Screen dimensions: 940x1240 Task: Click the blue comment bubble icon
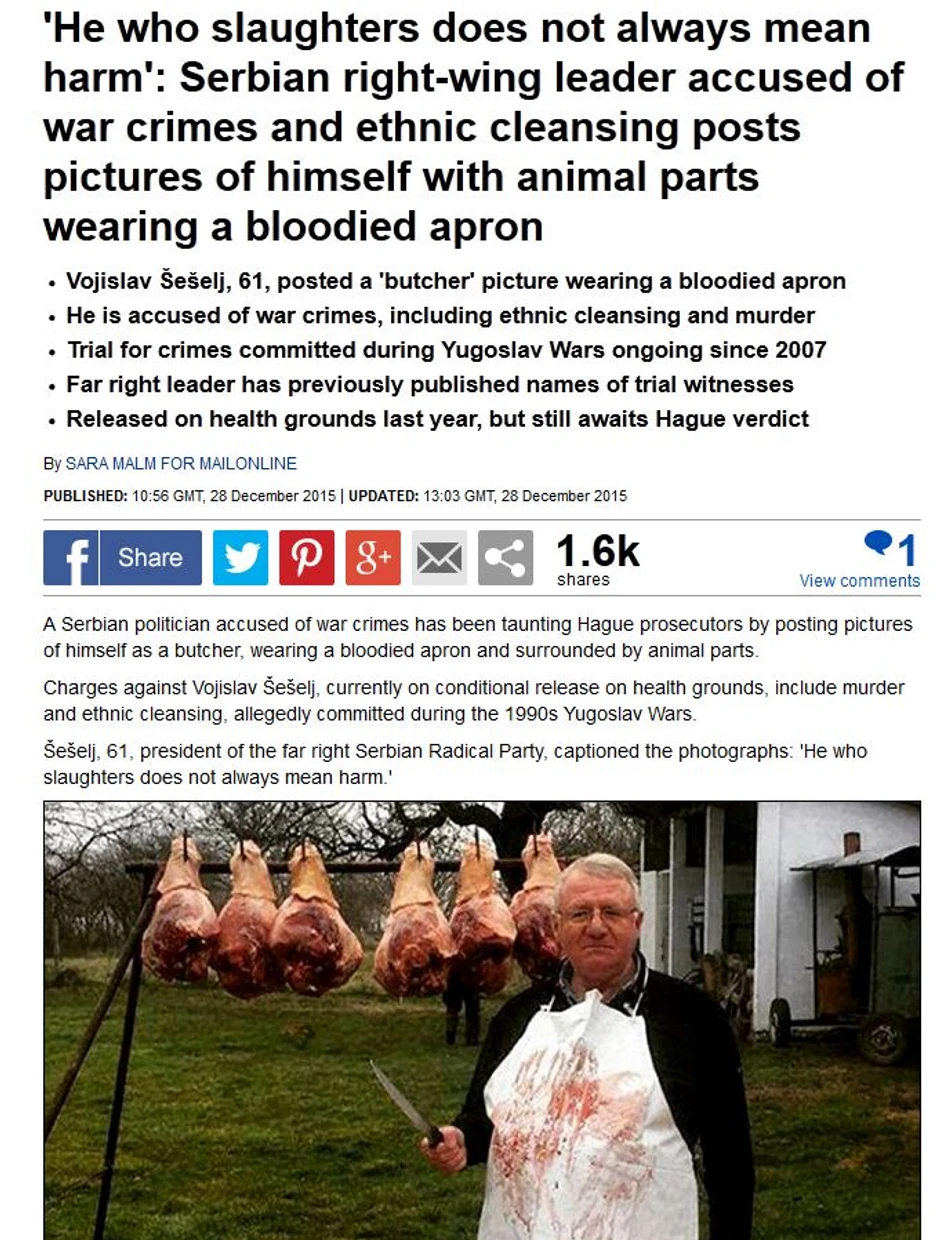pos(879,544)
